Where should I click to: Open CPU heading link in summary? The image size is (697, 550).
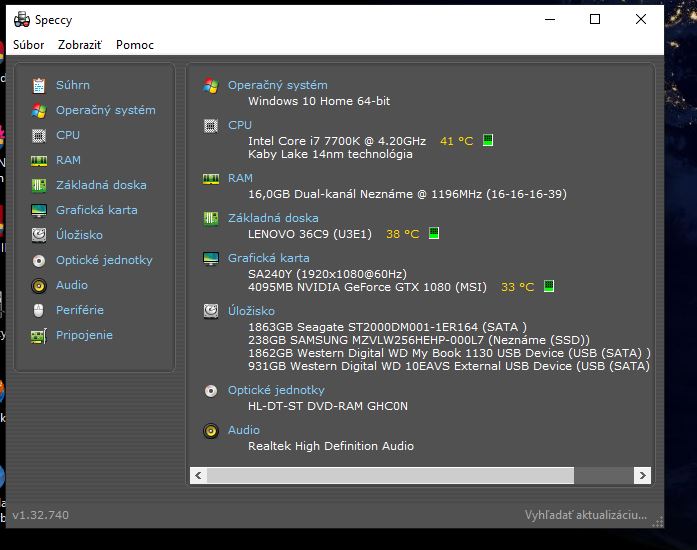point(240,125)
